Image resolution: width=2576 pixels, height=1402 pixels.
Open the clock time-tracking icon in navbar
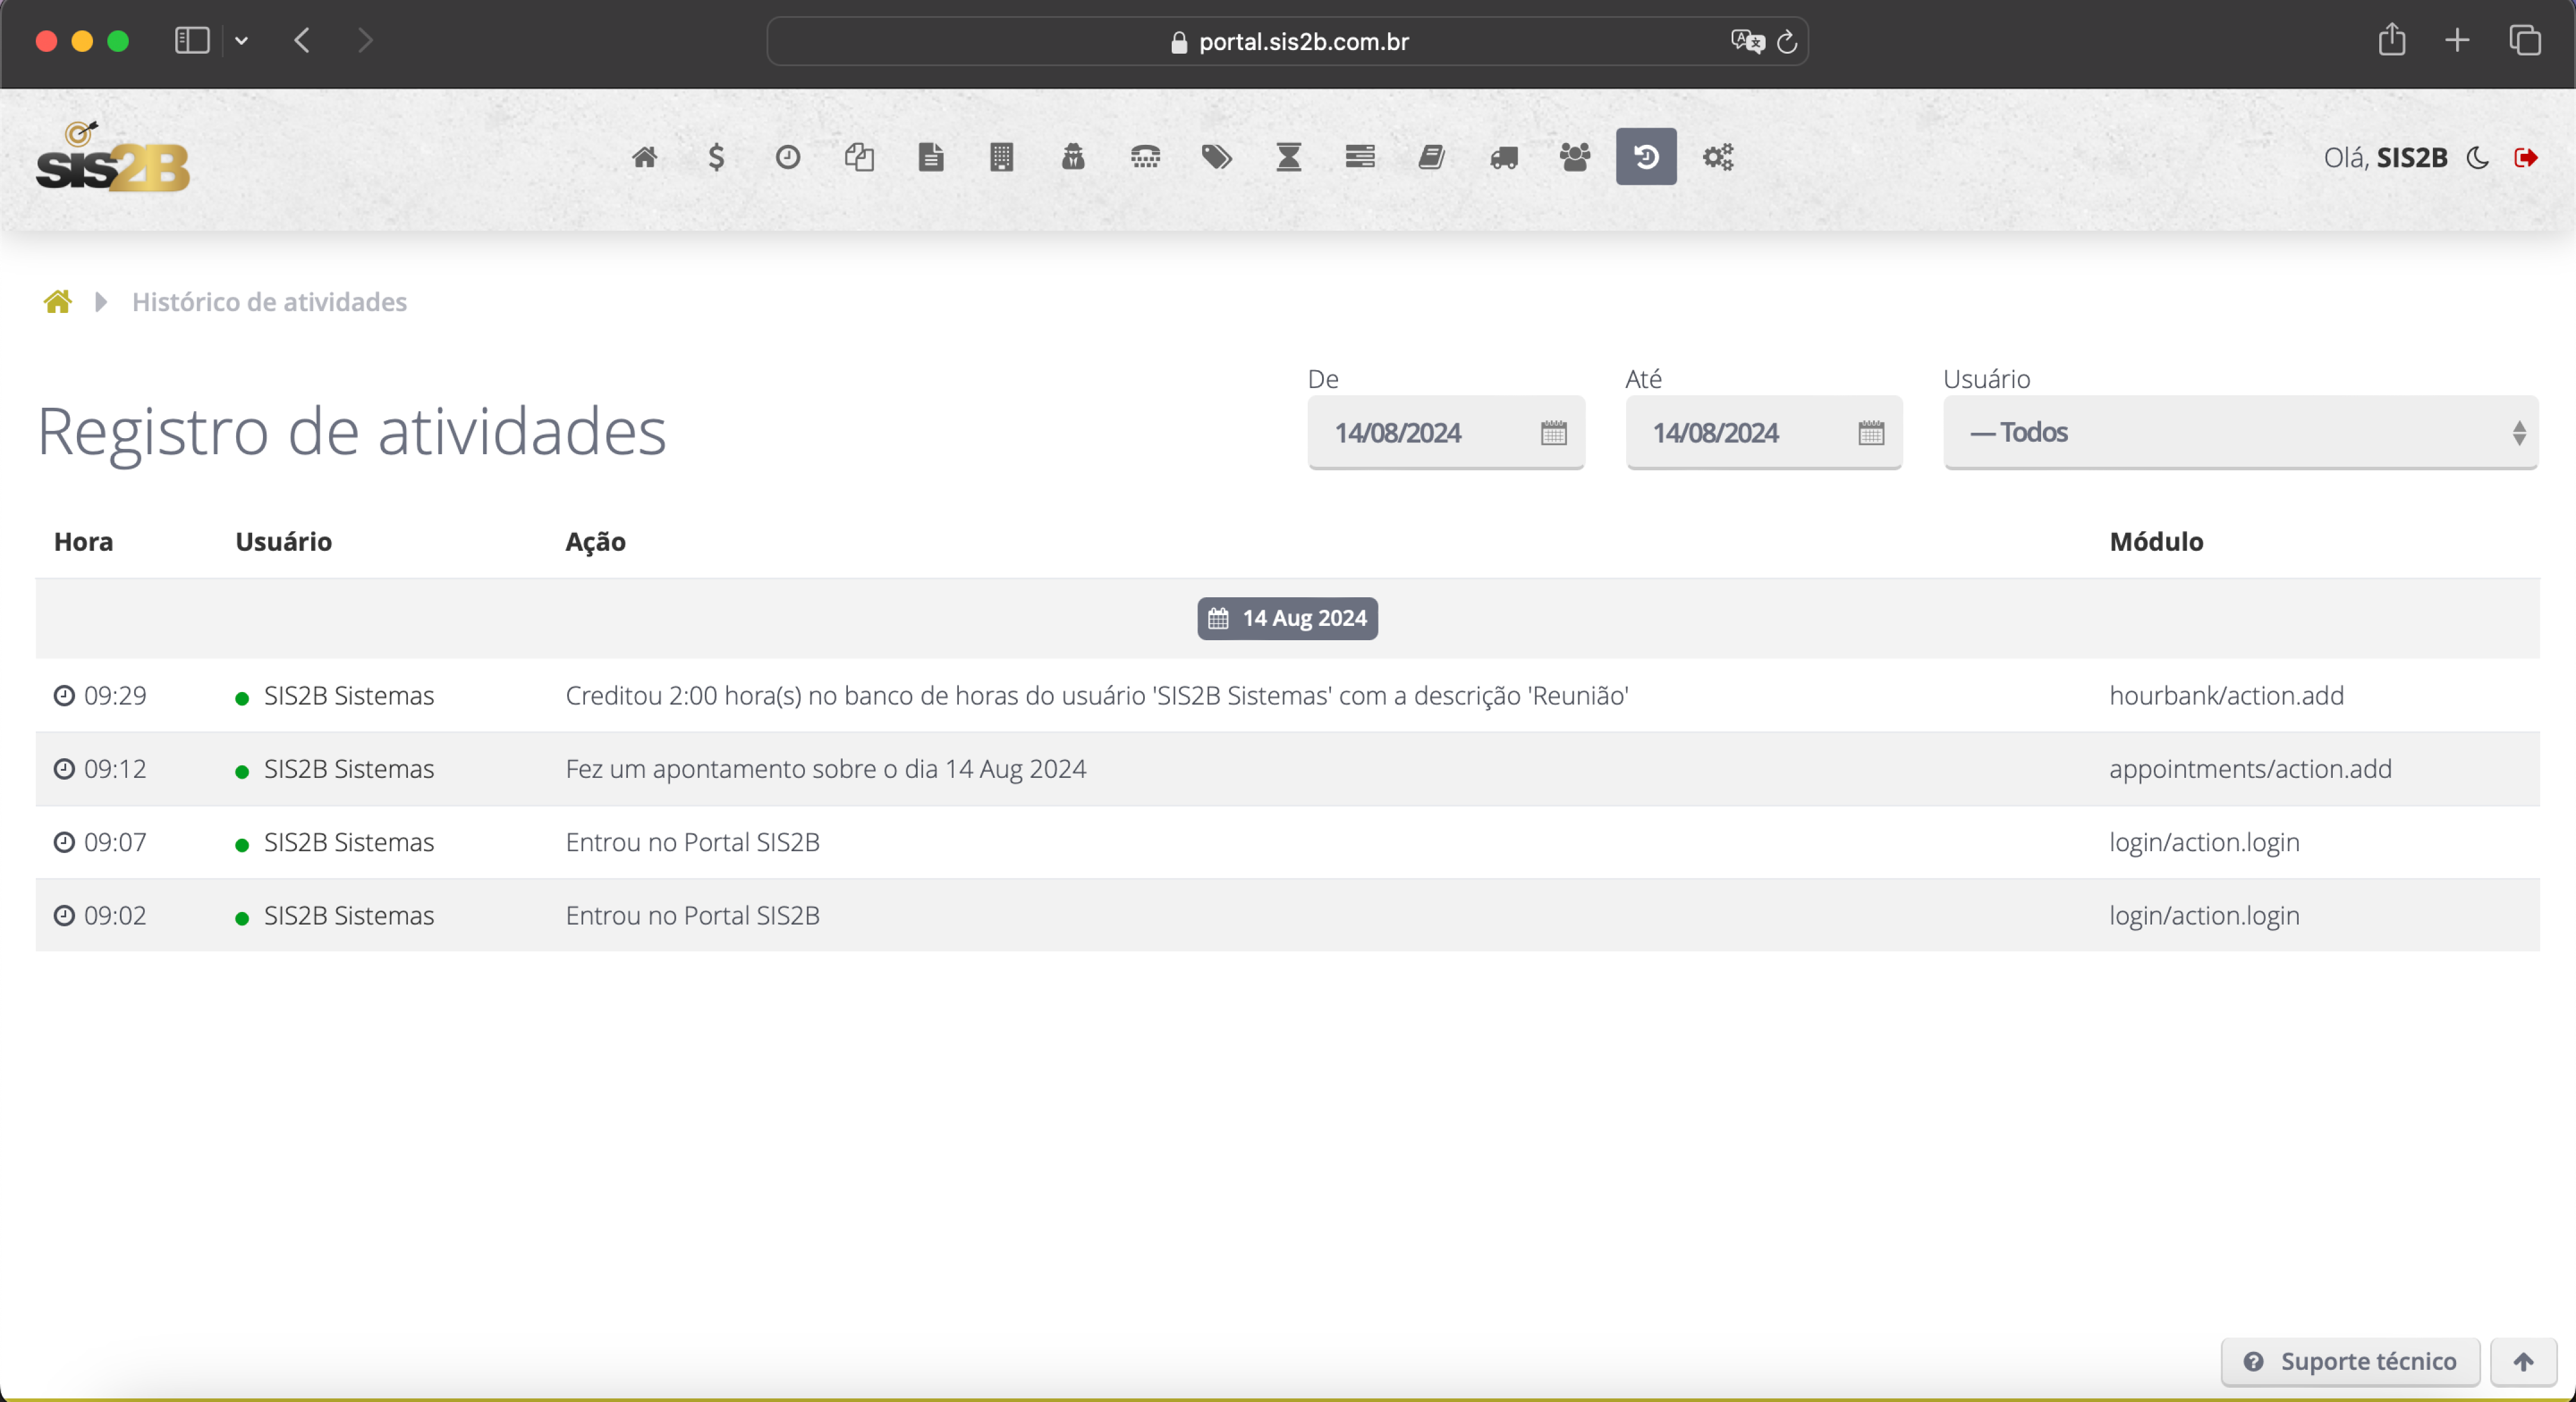(788, 157)
